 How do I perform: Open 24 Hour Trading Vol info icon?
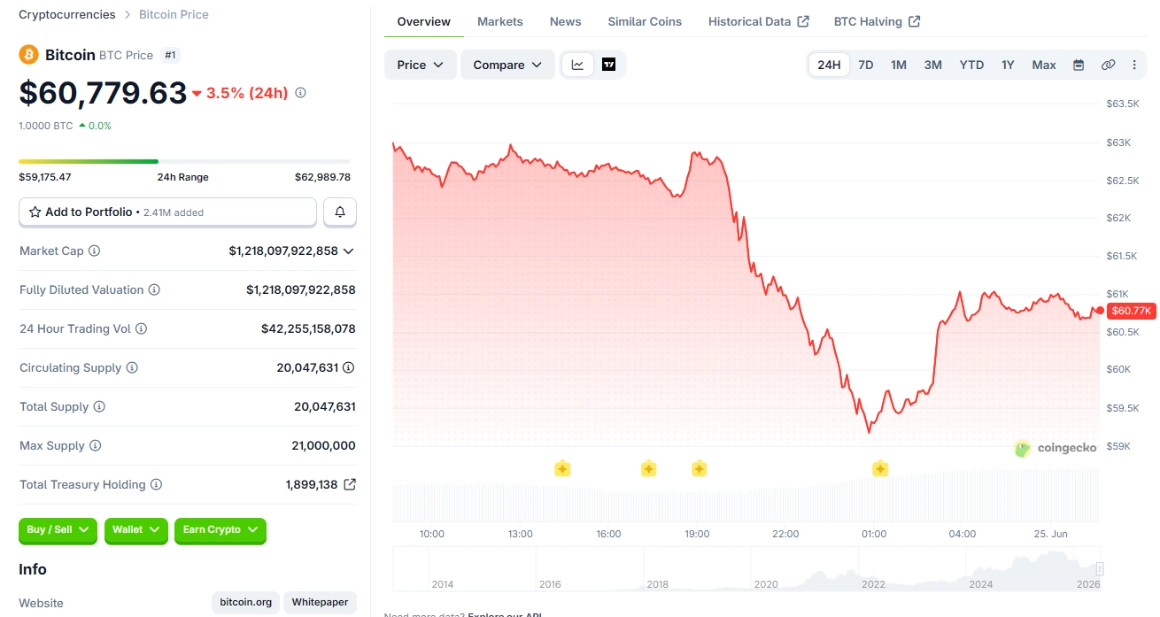[x=141, y=328]
